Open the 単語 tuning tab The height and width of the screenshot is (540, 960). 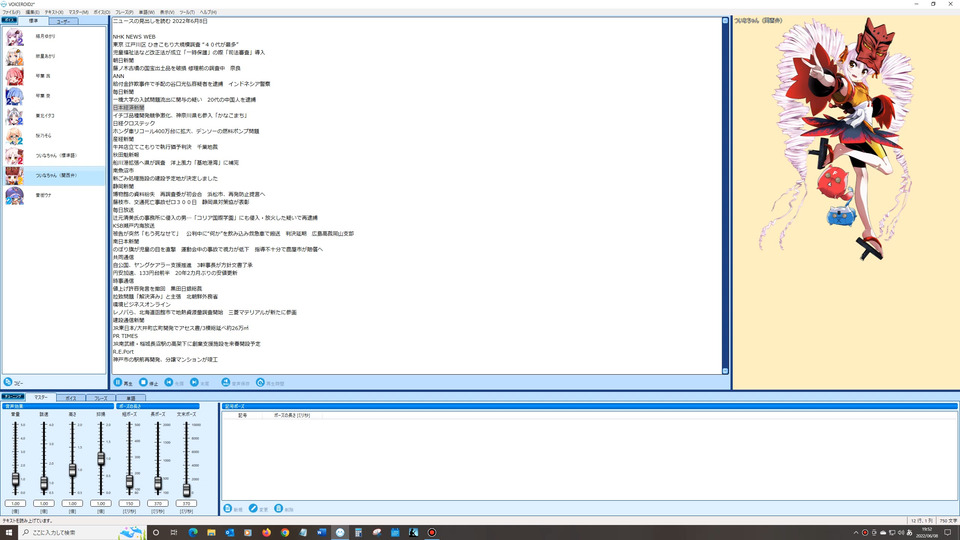pyautogui.click(x=130, y=398)
